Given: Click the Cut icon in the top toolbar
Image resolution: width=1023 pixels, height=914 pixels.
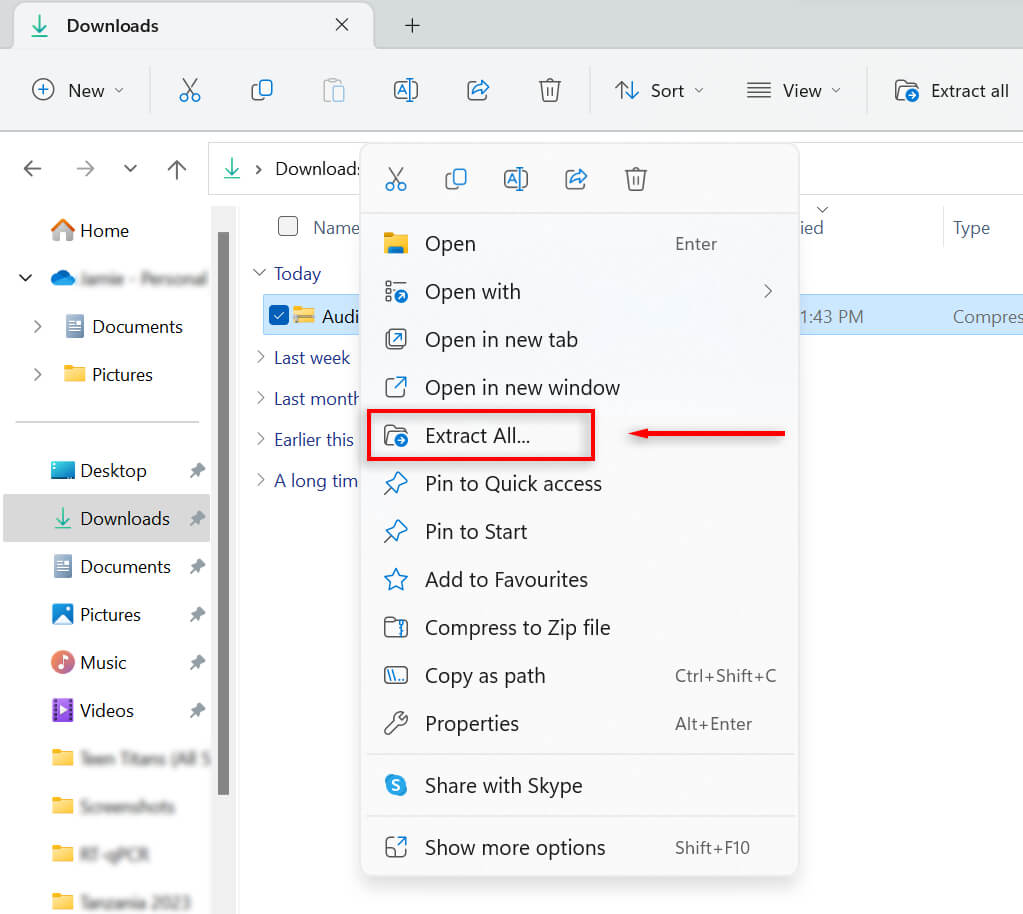Looking at the screenshot, I should pyautogui.click(x=190, y=90).
